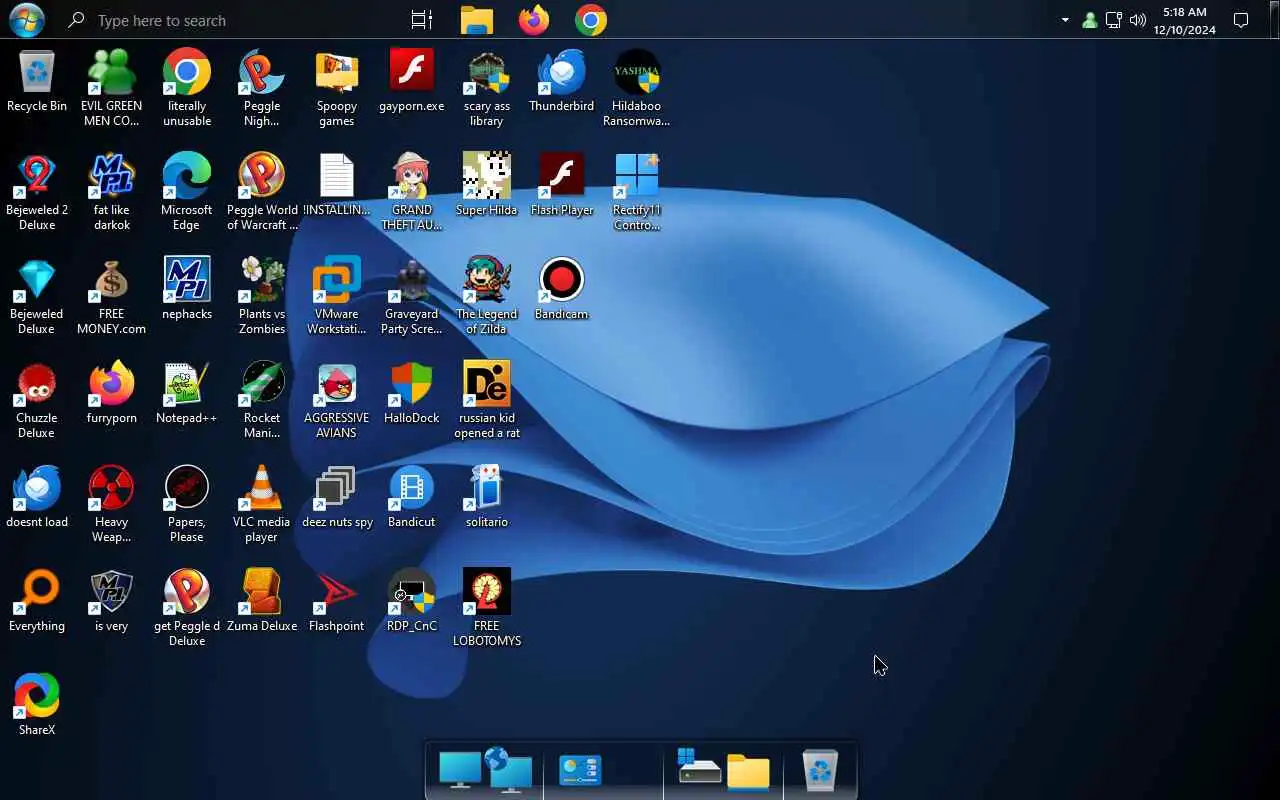Open the Recycle Bin desktop shortcut
This screenshot has height=800, width=1280.
point(37,82)
